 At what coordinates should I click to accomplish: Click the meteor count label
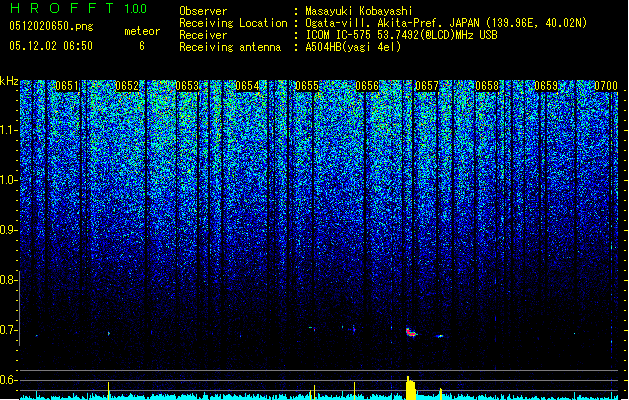(142, 31)
